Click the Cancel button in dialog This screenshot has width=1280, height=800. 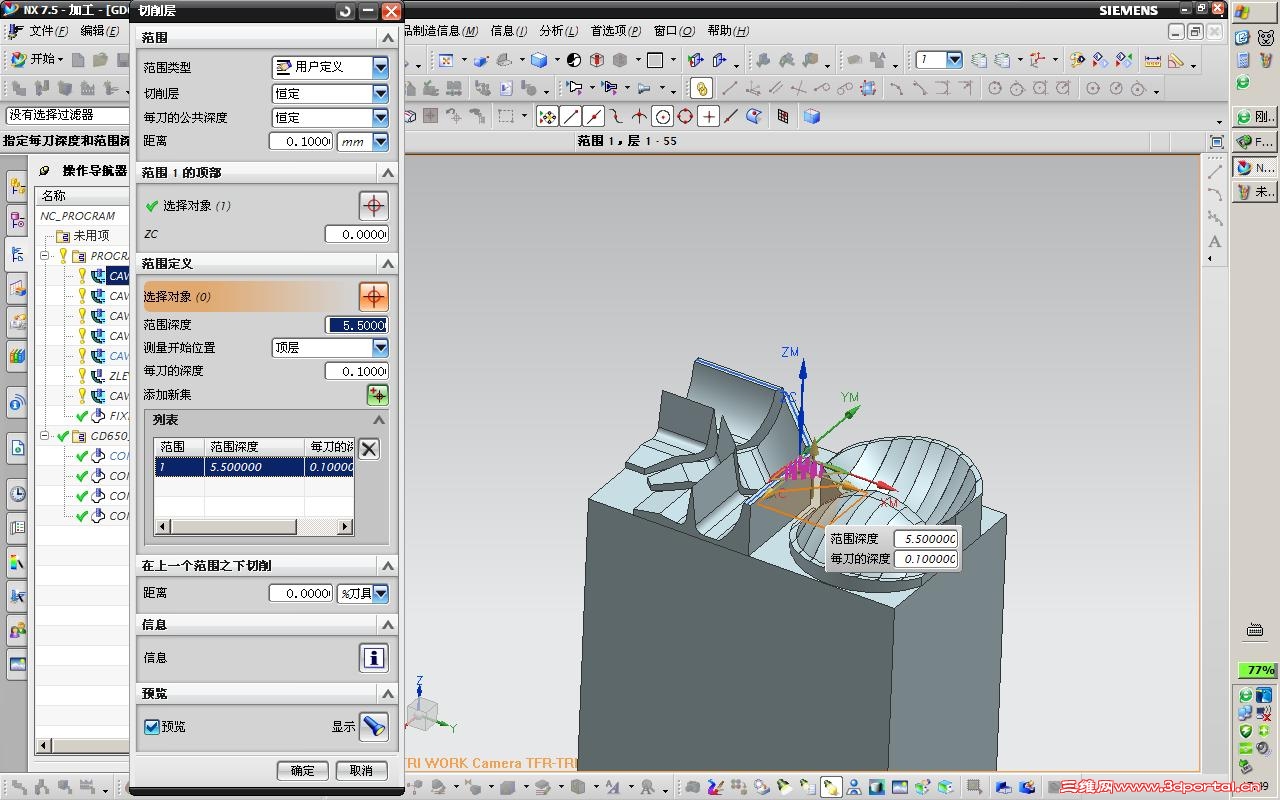tap(361, 771)
